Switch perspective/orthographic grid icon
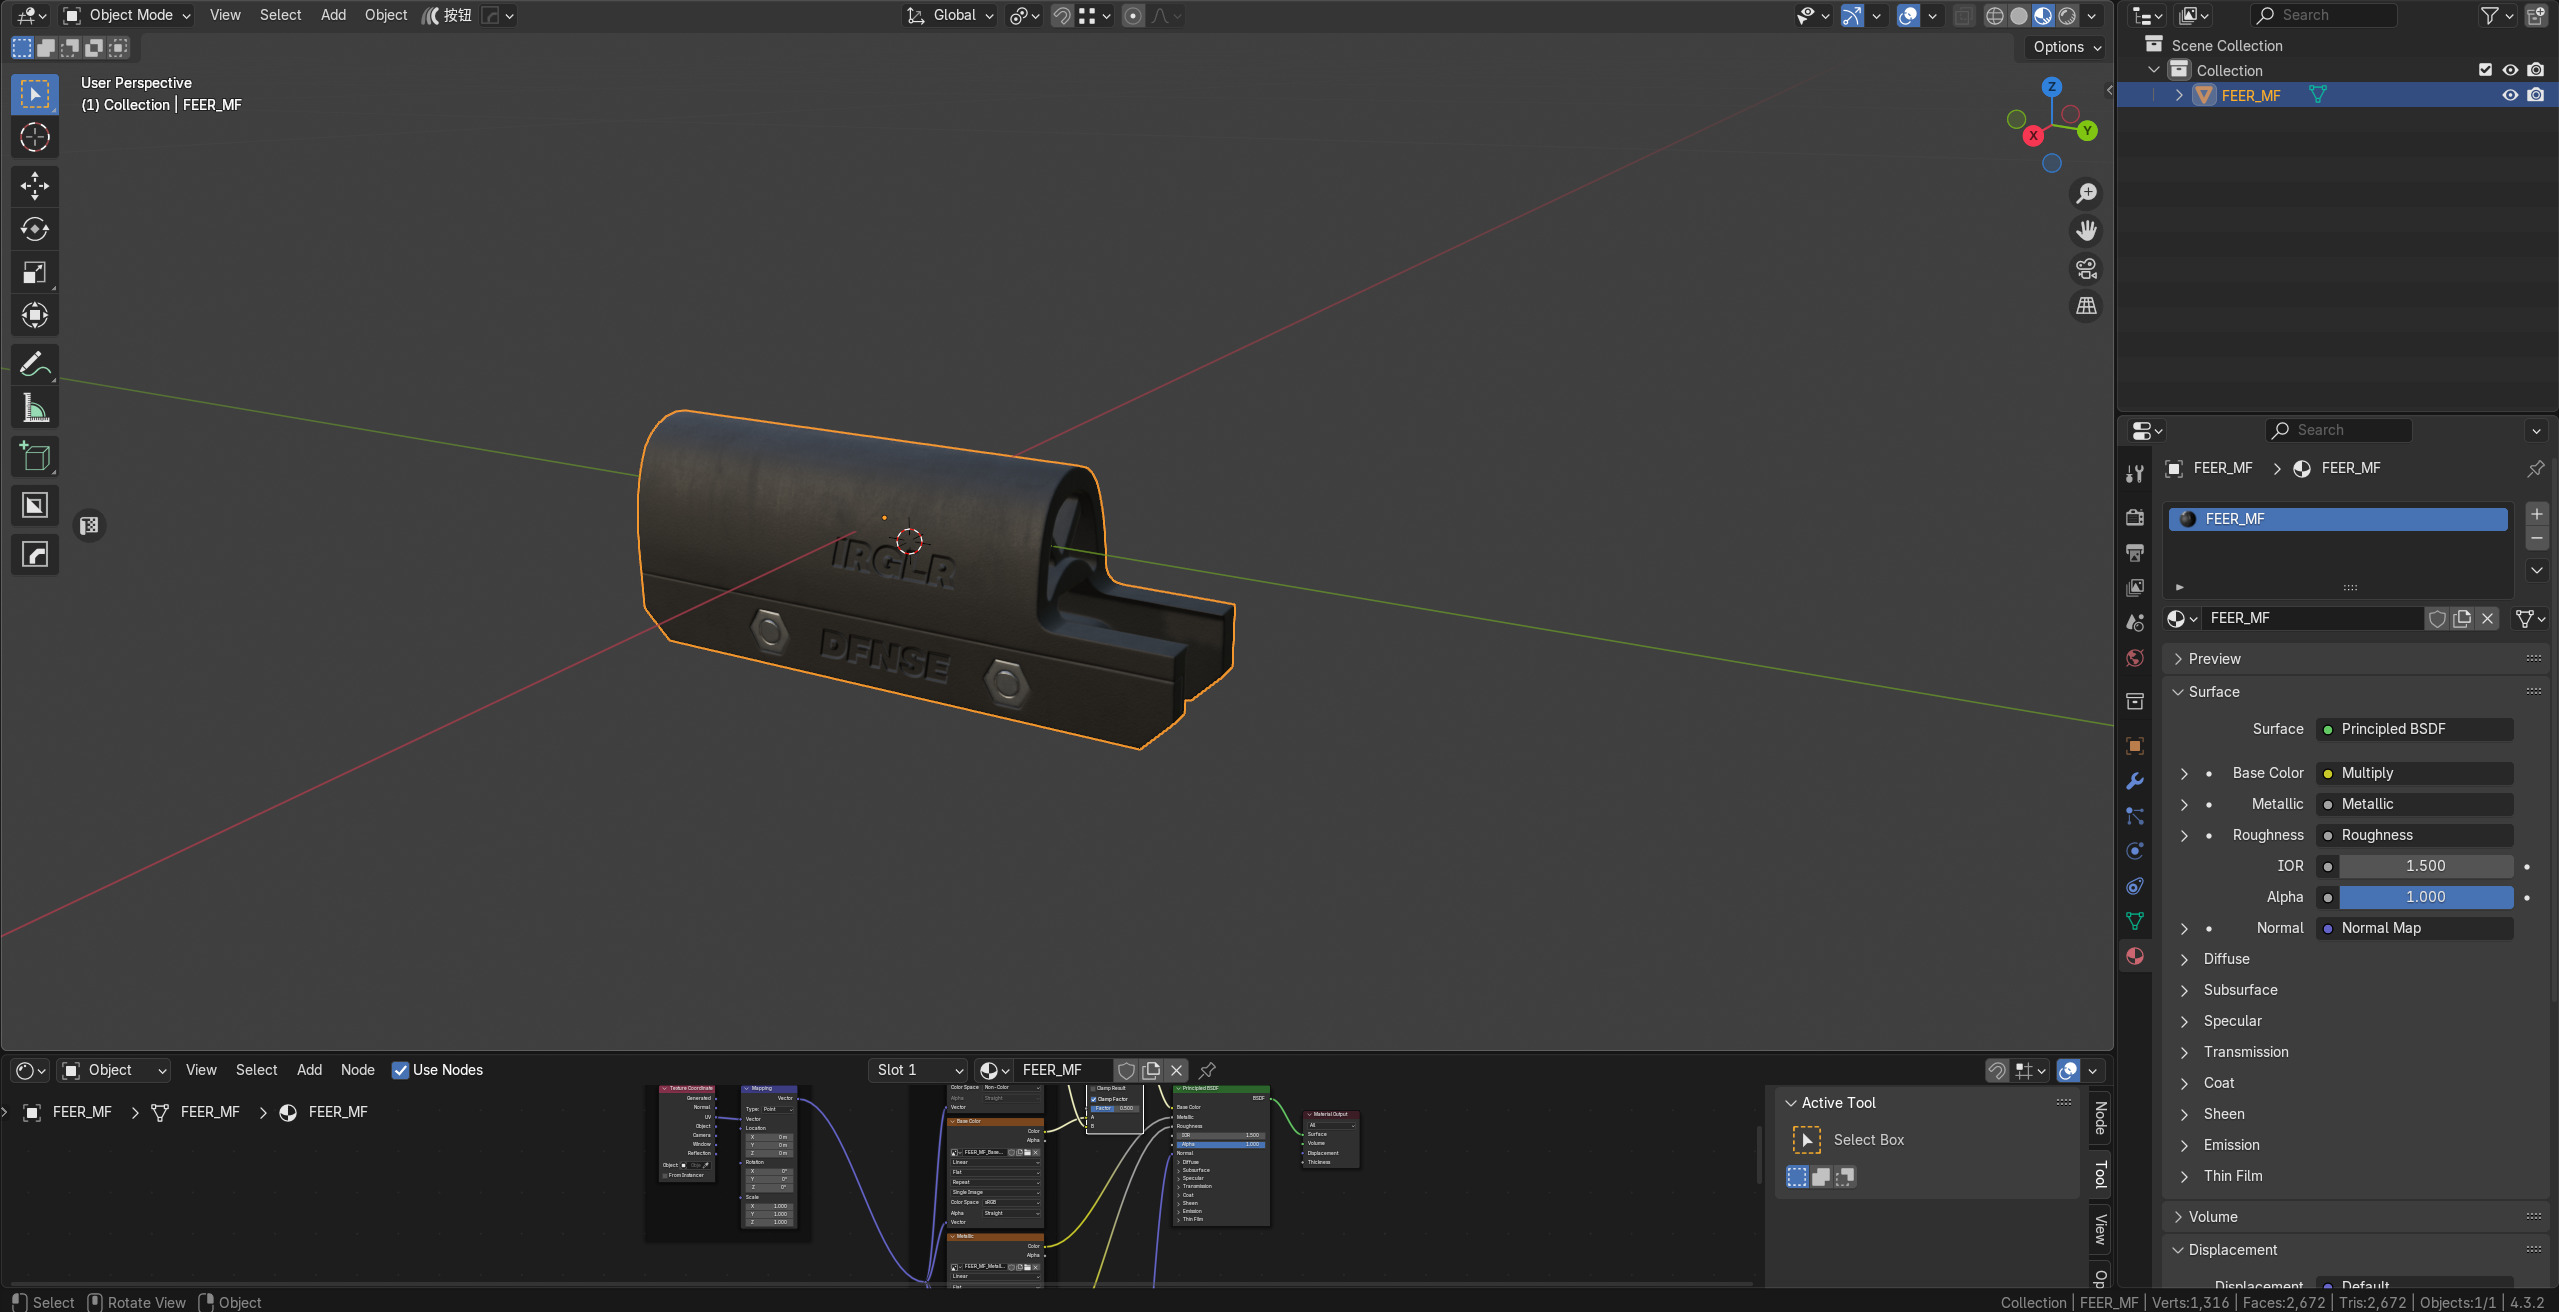Screen dimensions: 2559x1312 pyautogui.click(x=2086, y=306)
